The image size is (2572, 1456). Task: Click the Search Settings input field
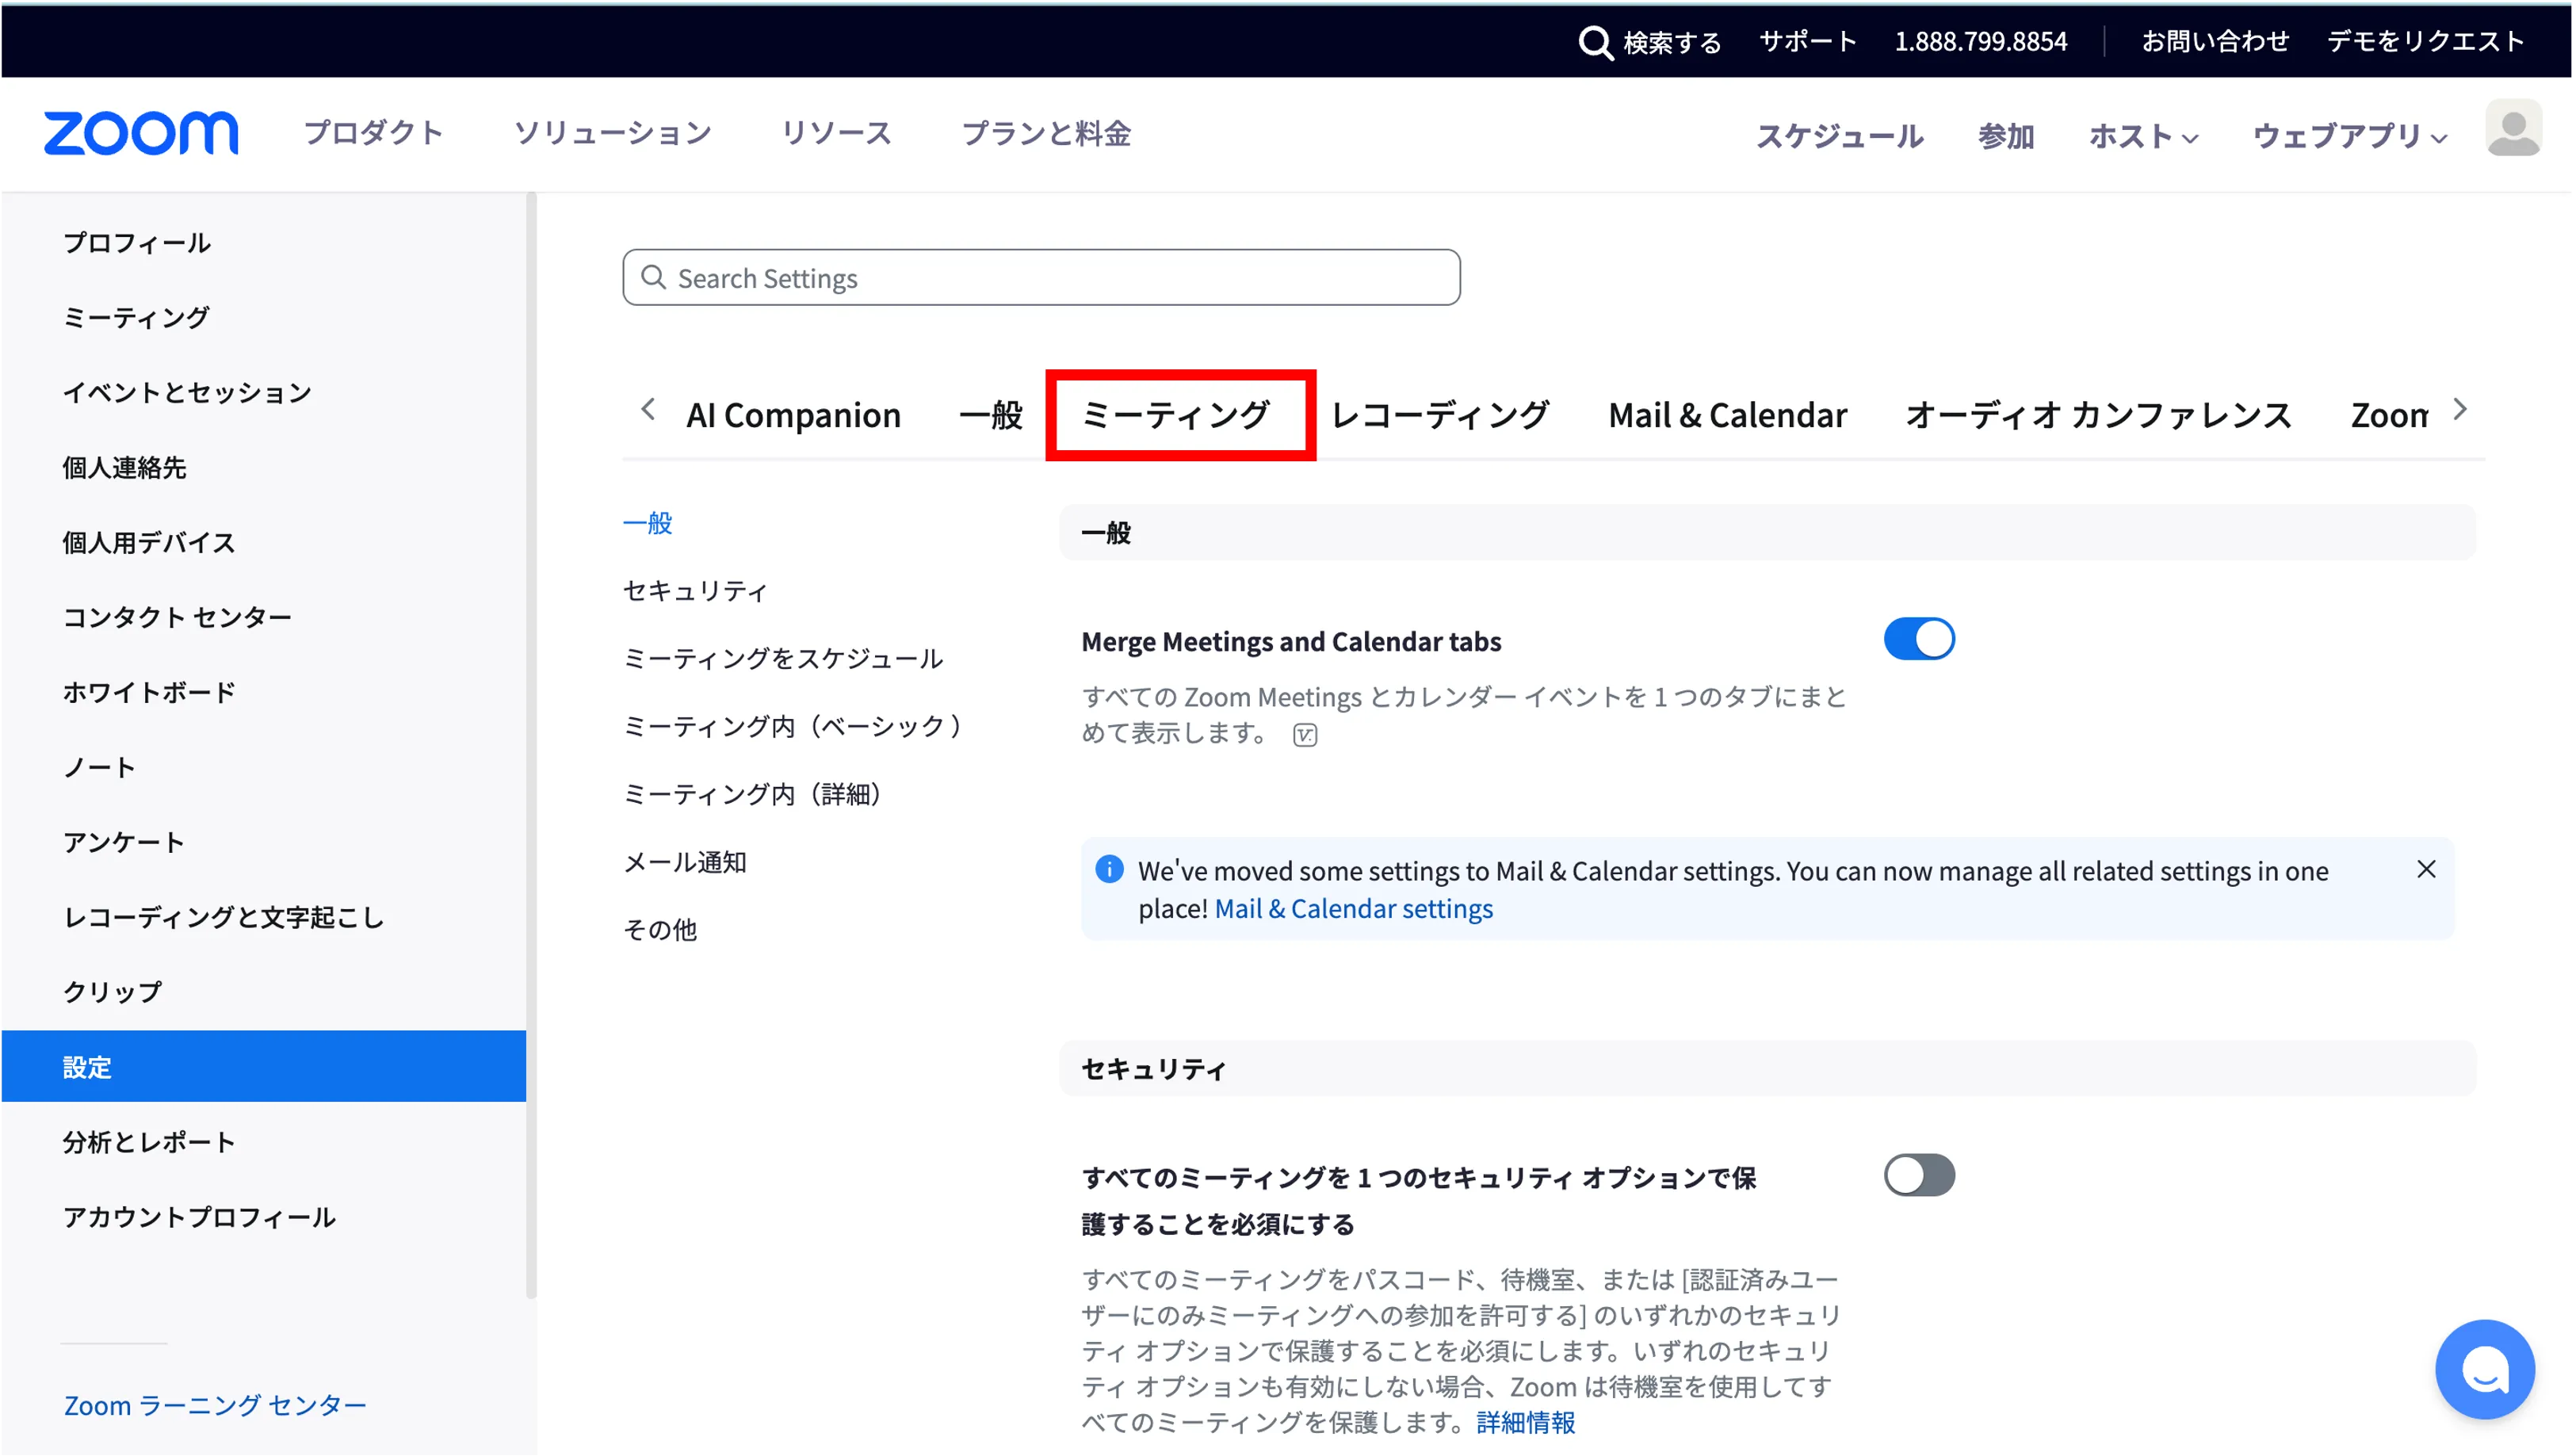1040,278
